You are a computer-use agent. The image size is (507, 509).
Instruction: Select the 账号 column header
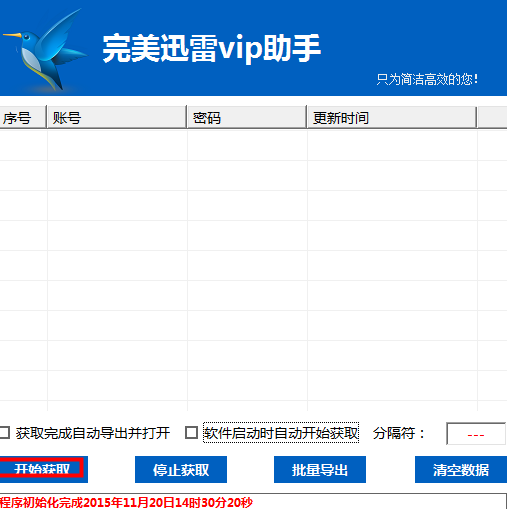(x=116, y=117)
